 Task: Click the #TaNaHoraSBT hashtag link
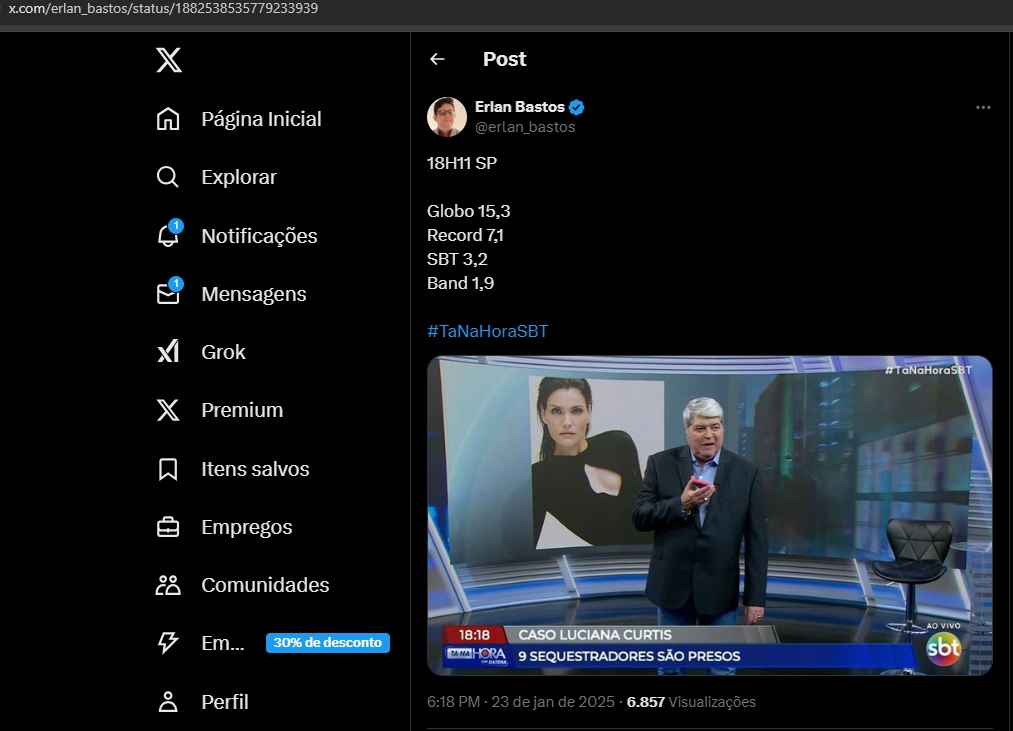pyautogui.click(x=487, y=331)
